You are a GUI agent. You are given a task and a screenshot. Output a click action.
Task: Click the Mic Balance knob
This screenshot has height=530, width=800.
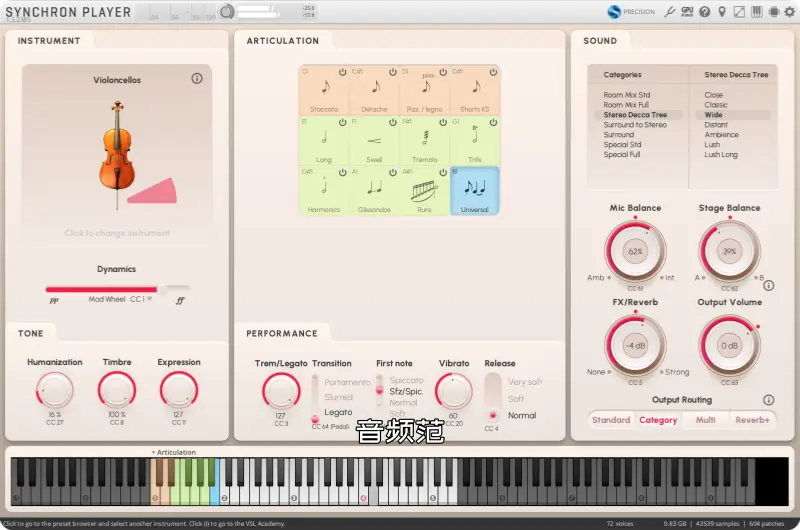635,251
